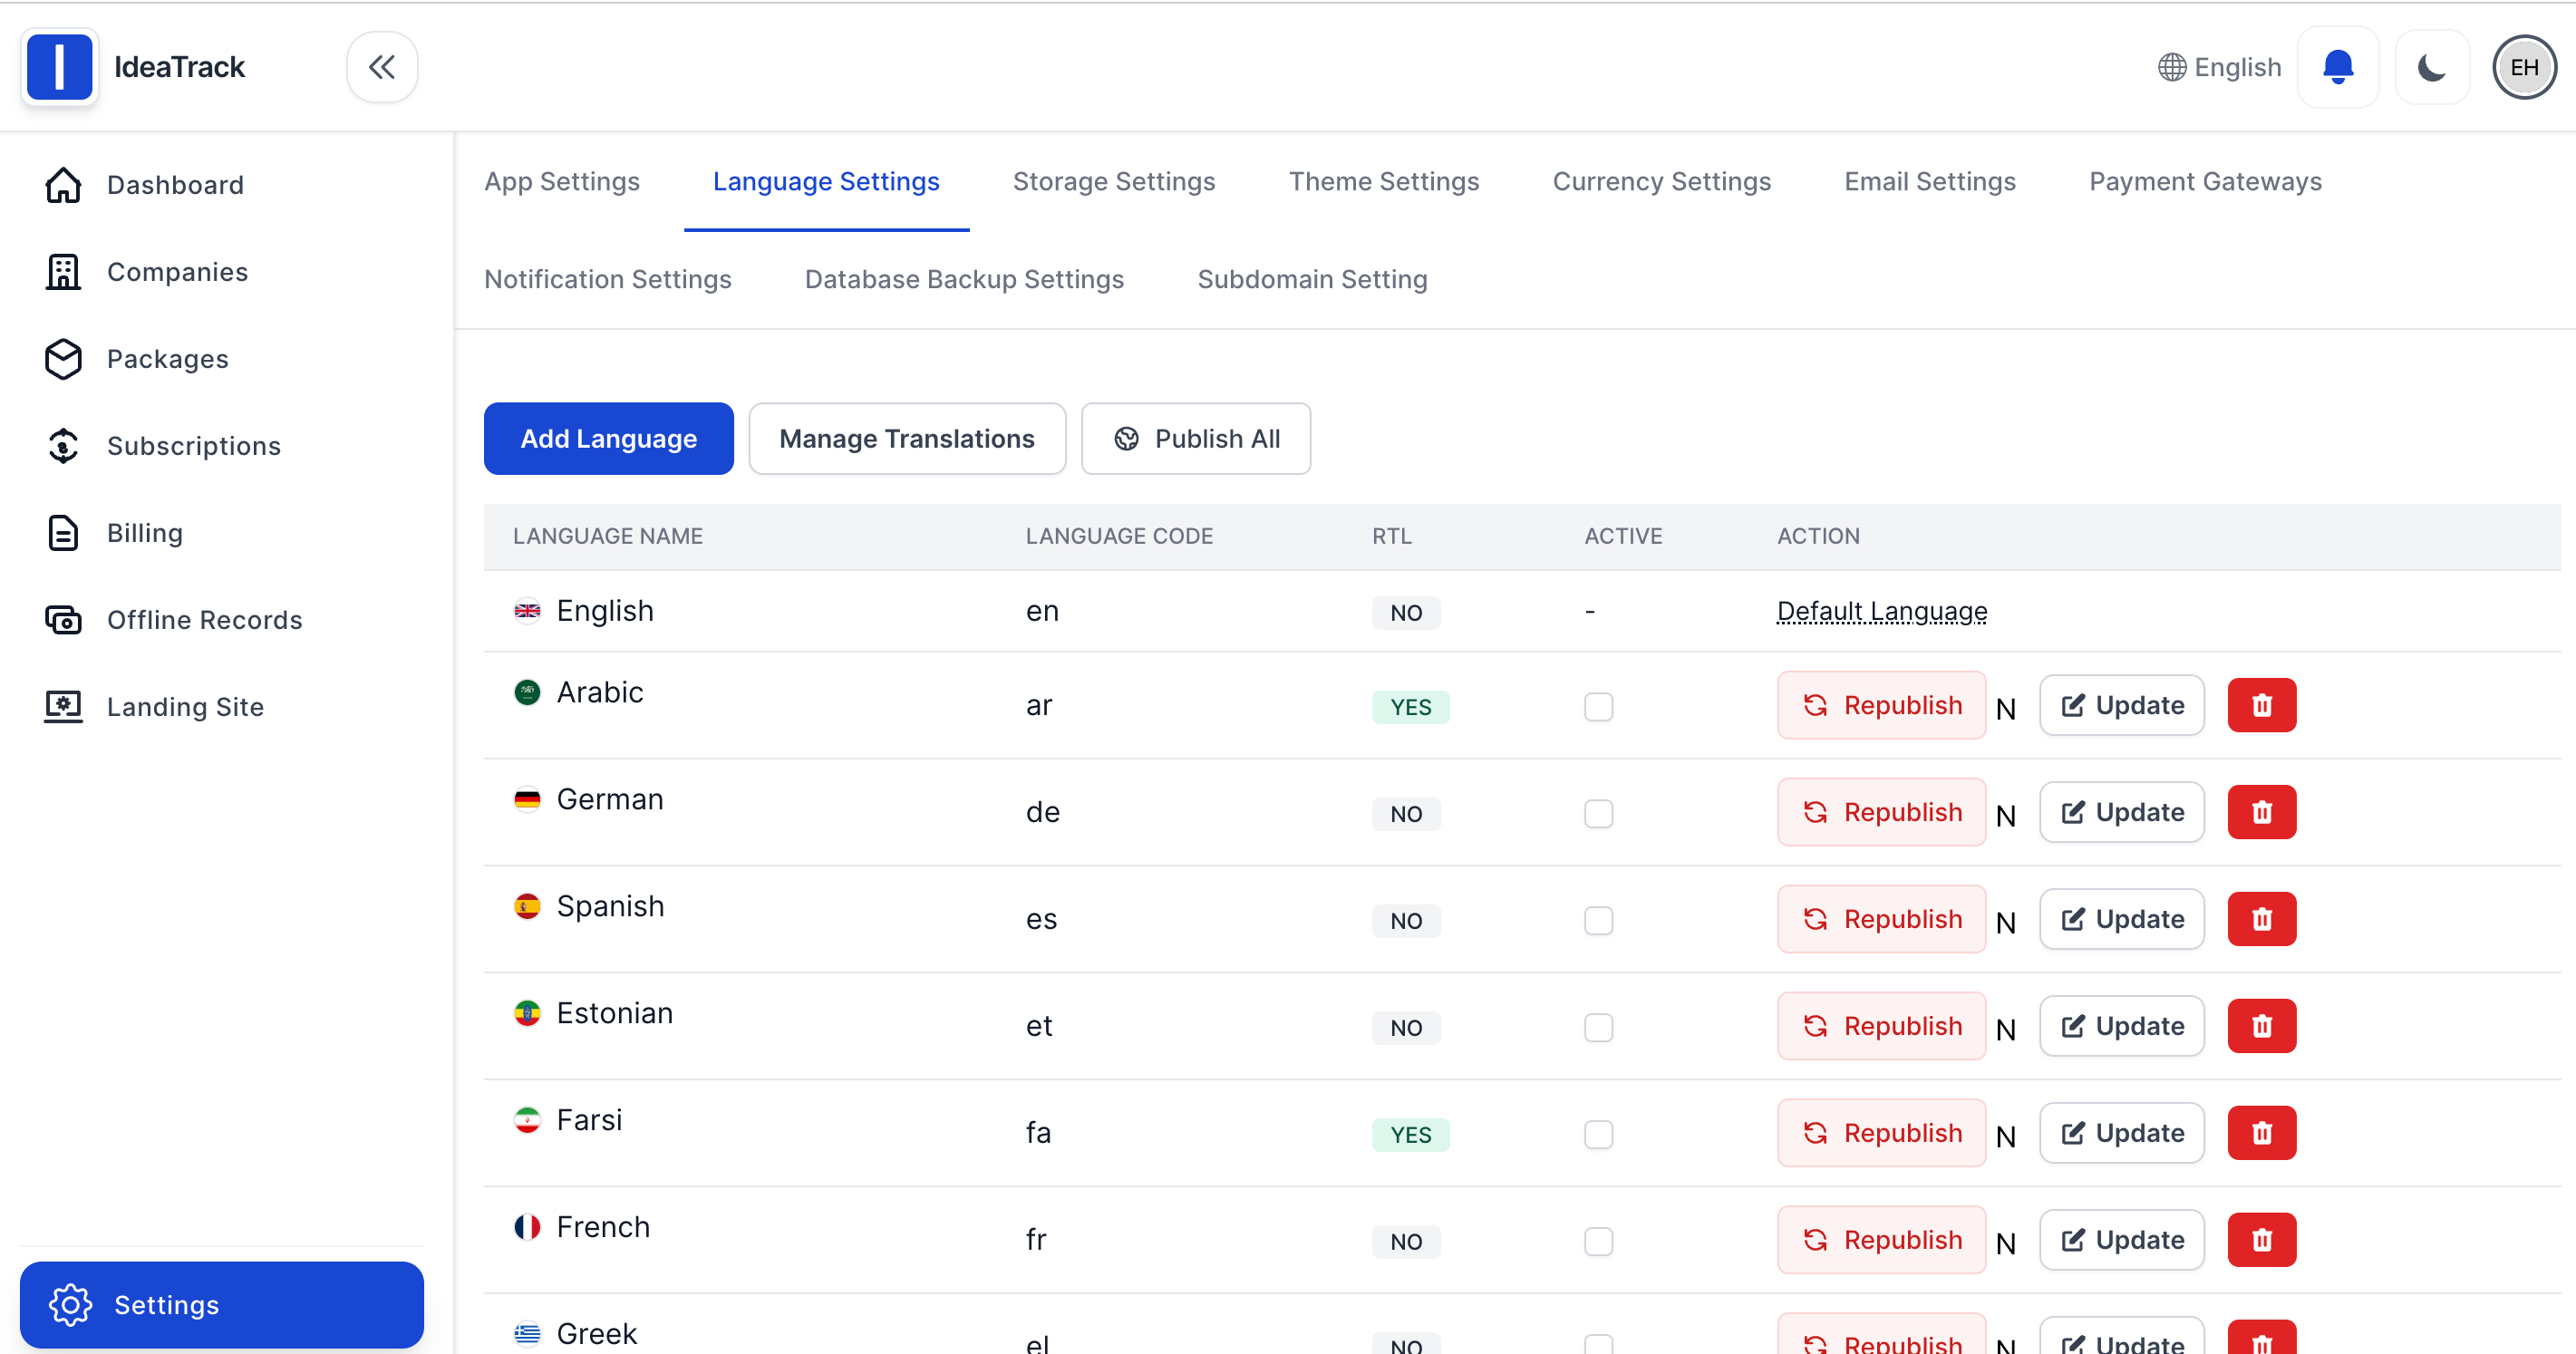
Task: Open the English language selector
Action: [x=2219, y=67]
